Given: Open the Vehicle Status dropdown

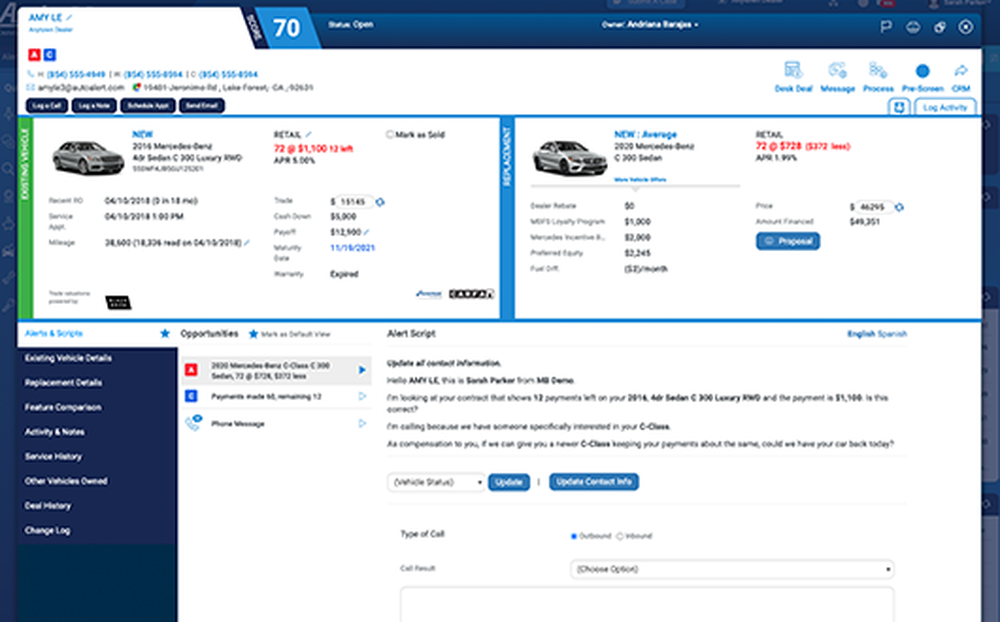Looking at the screenshot, I should [x=436, y=482].
